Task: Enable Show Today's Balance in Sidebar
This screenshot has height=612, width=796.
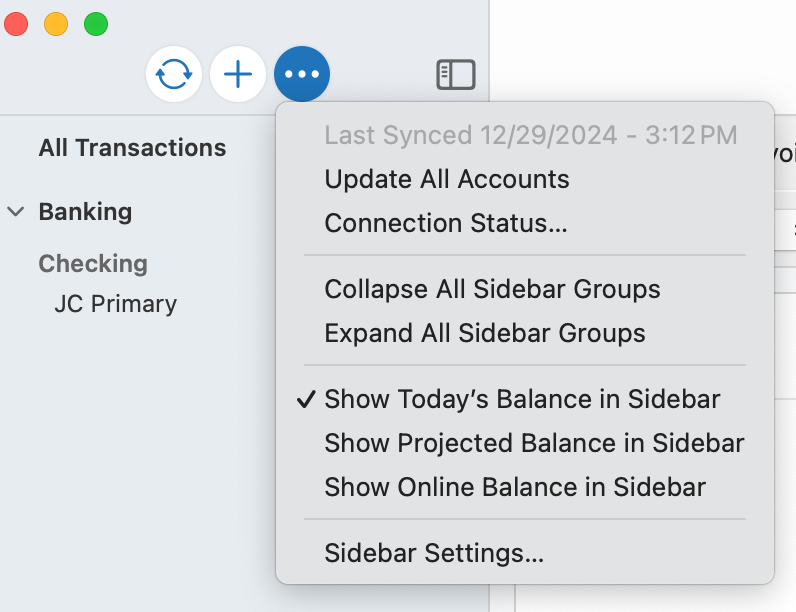Action: point(522,399)
